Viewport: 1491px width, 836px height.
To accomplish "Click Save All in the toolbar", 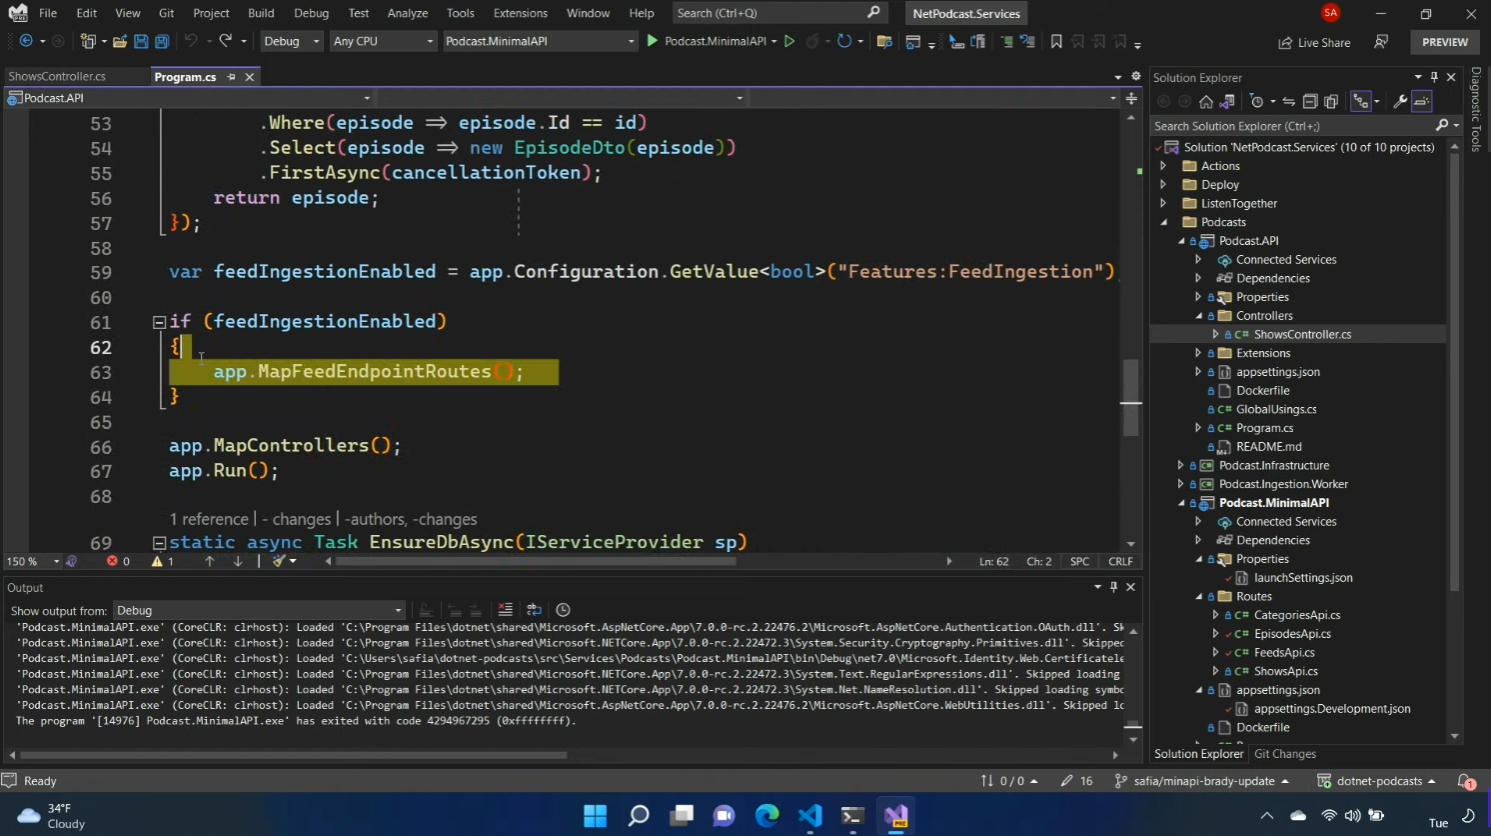I will (162, 41).
